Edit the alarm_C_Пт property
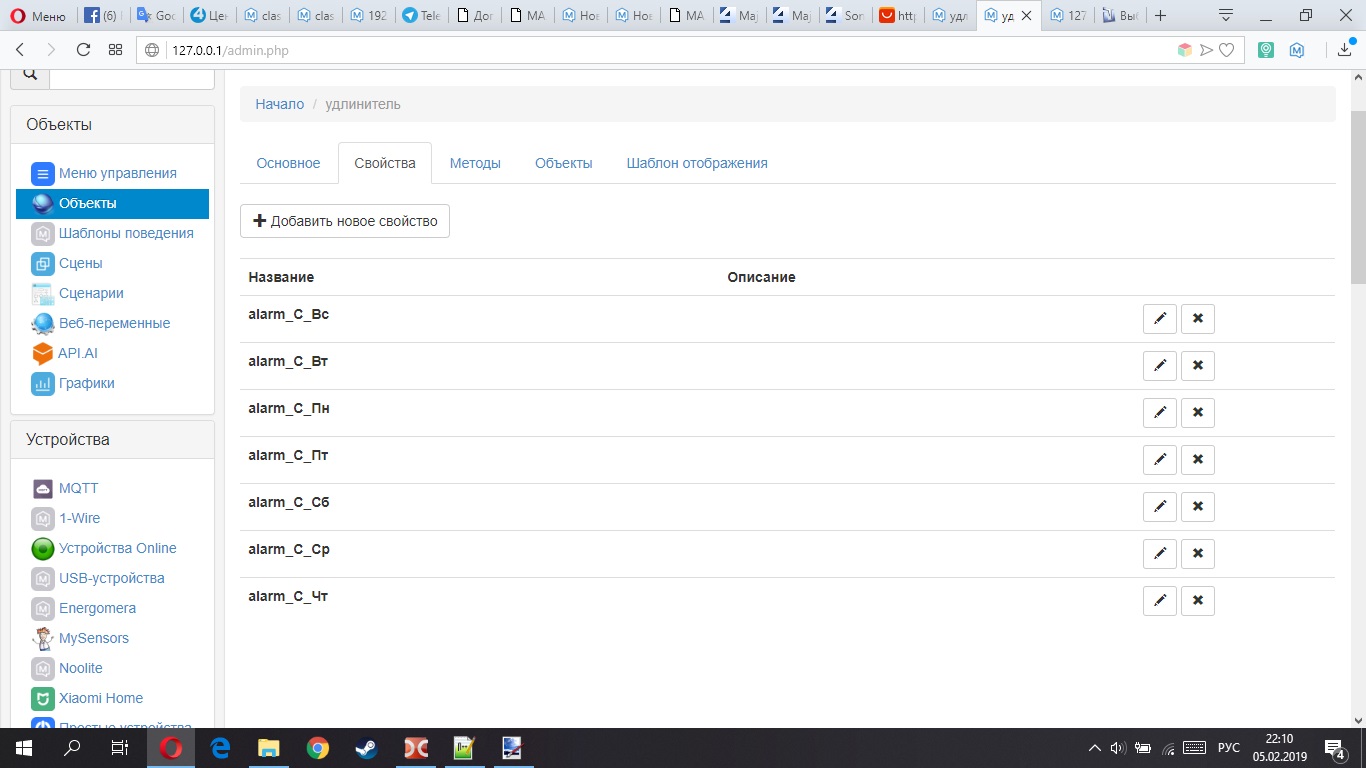Viewport: 1366px width, 768px height. (x=1160, y=460)
